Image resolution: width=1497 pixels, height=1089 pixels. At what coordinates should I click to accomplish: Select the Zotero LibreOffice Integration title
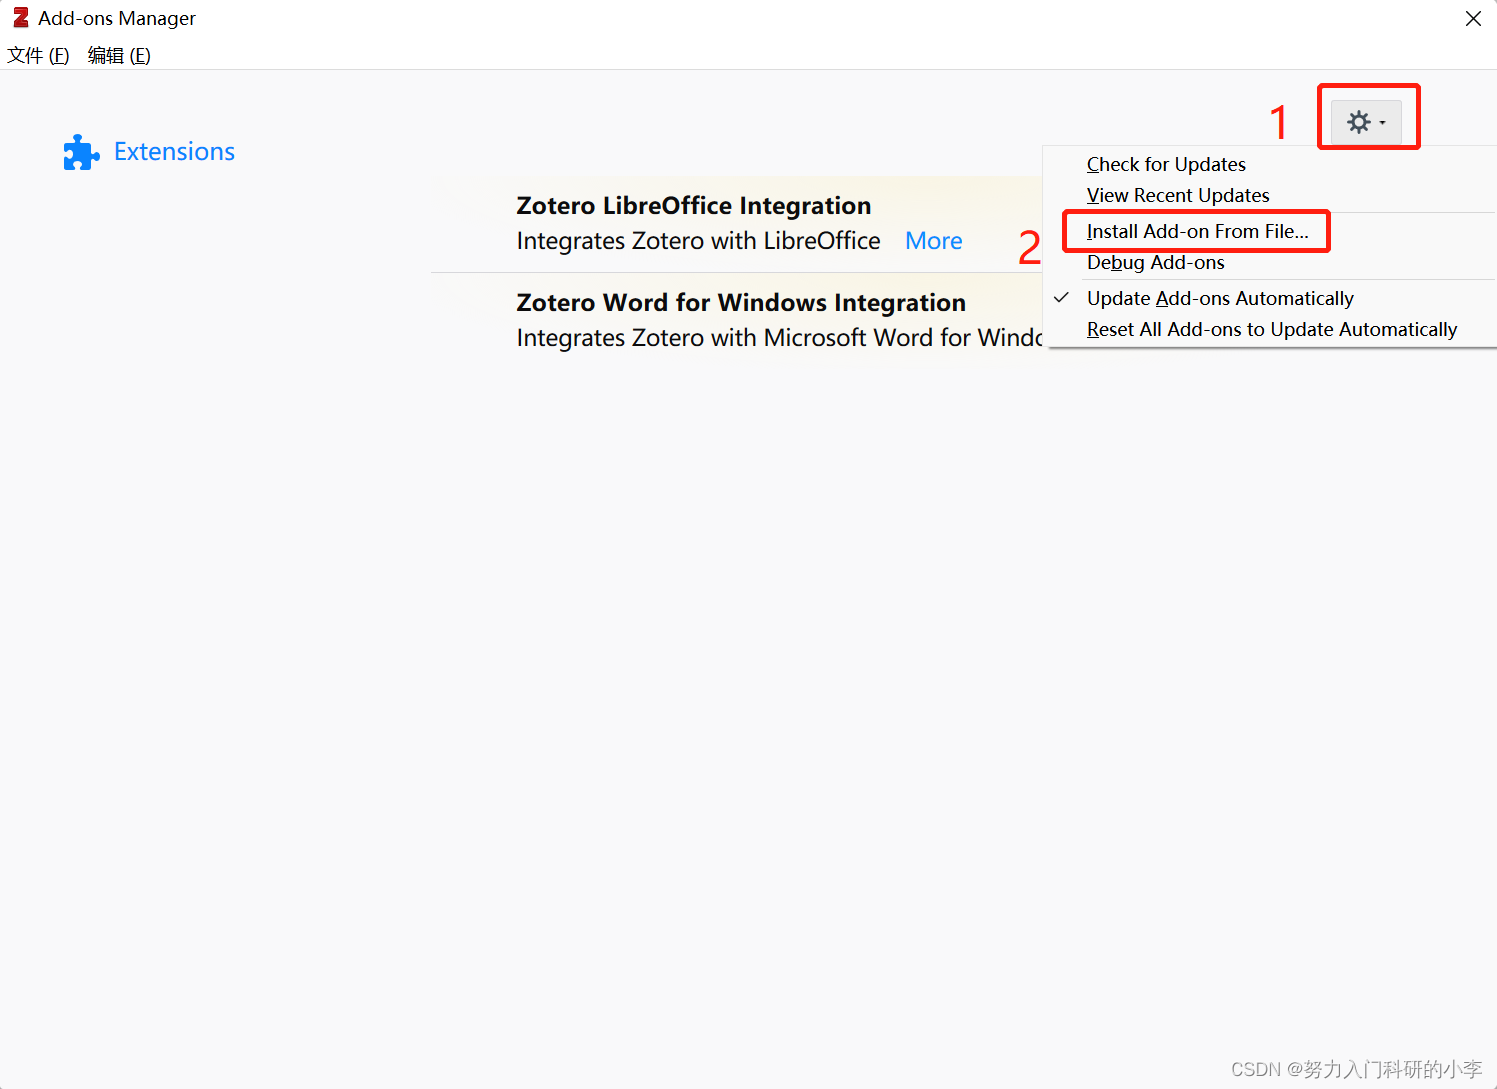(694, 205)
